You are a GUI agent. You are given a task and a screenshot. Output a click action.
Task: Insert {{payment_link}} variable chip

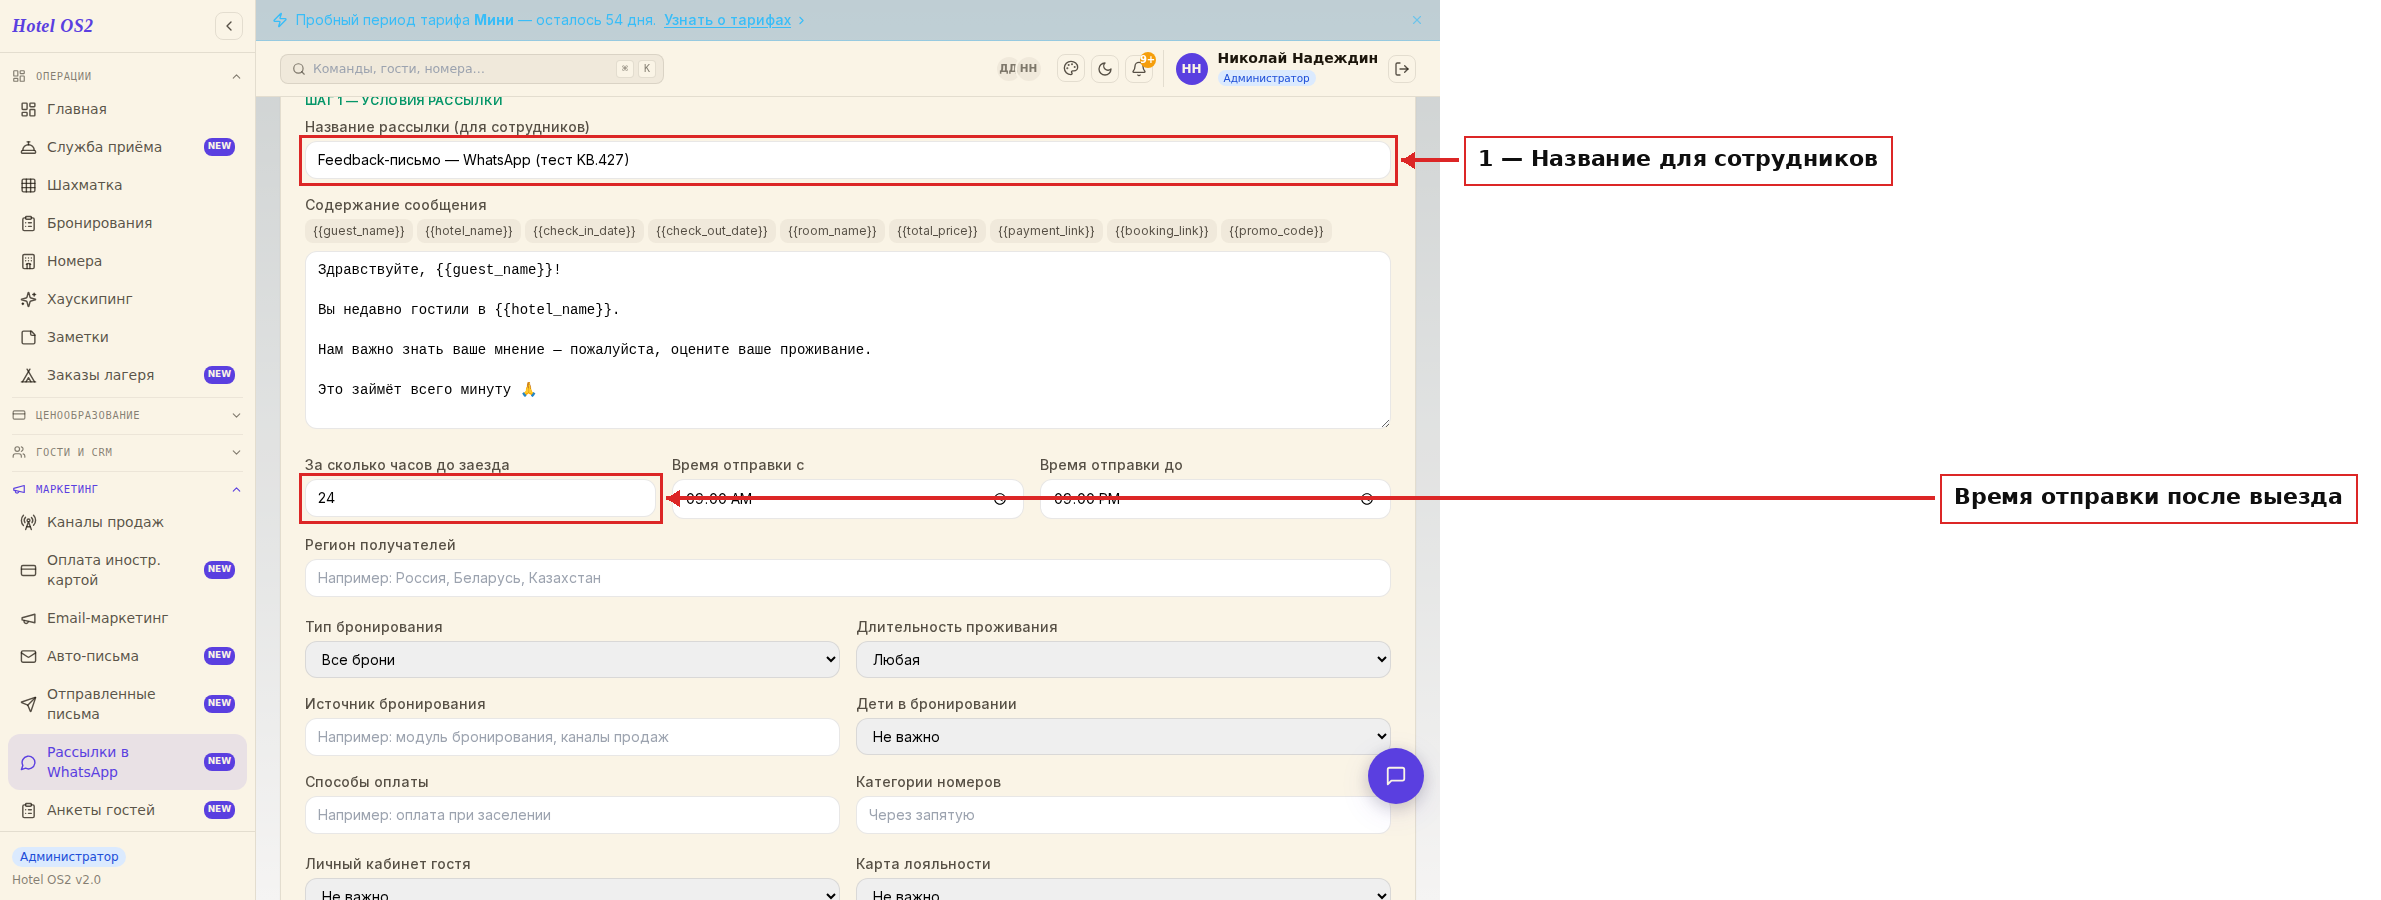click(1046, 231)
